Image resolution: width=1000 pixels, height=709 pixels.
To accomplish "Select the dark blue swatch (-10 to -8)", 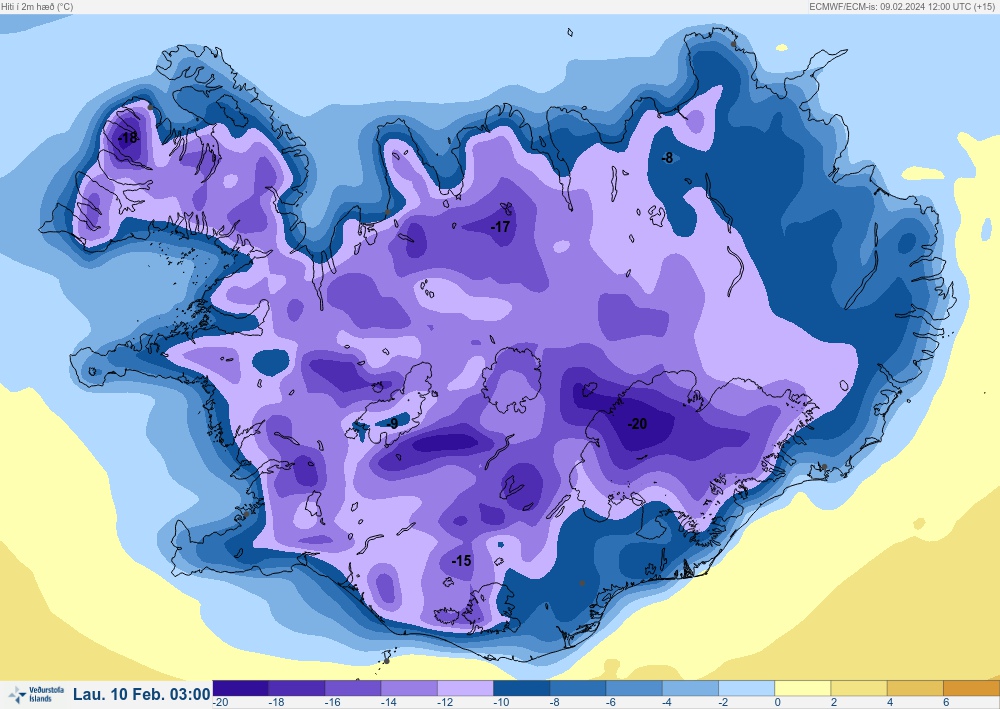I will [521, 688].
